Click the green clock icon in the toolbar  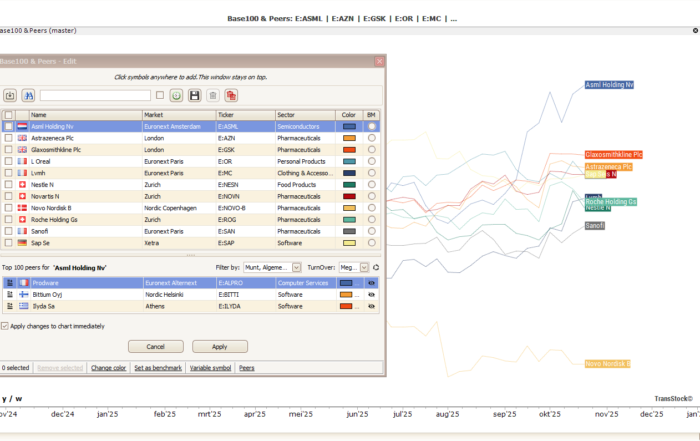coord(176,95)
